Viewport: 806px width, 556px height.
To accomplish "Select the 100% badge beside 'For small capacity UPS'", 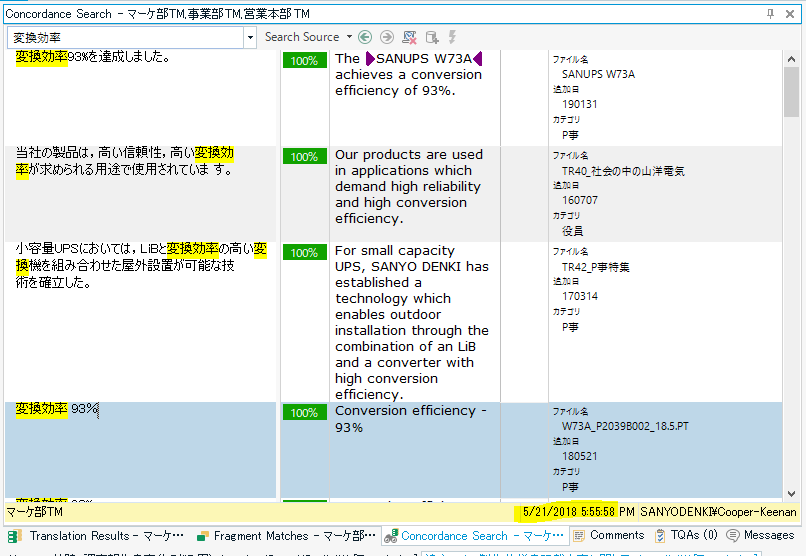I will pyautogui.click(x=304, y=253).
